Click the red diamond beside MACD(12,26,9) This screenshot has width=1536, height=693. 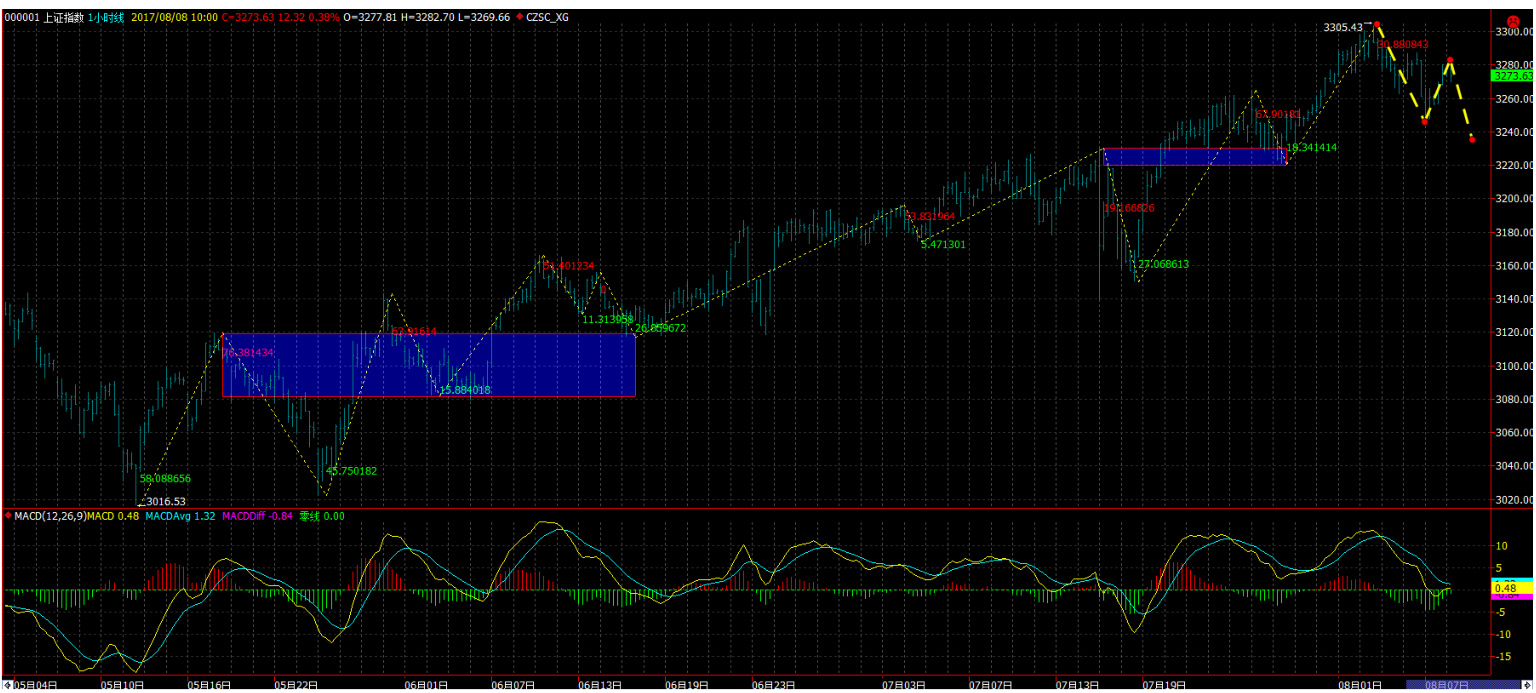(9, 516)
